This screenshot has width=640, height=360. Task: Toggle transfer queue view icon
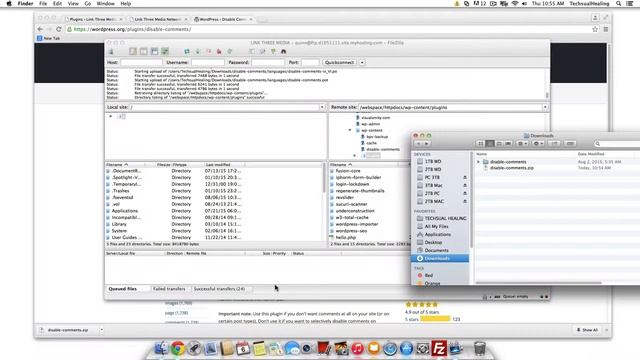click(165, 51)
